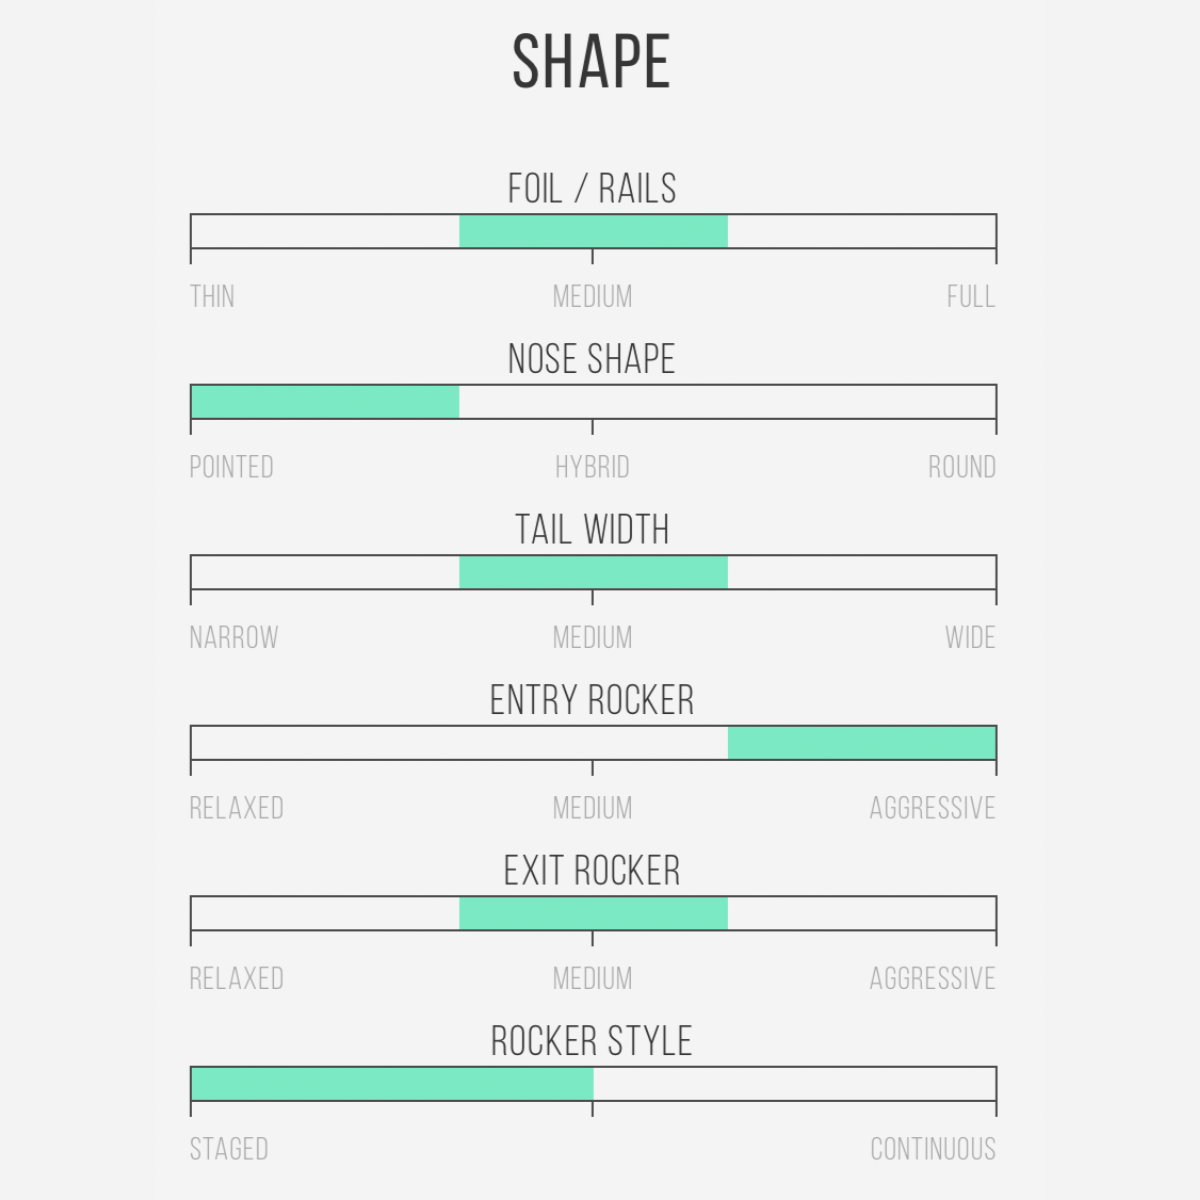Click the green Rocker Style bar segment
The width and height of the screenshot is (1200, 1200).
pyautogui.click(x=391, y=1084)
